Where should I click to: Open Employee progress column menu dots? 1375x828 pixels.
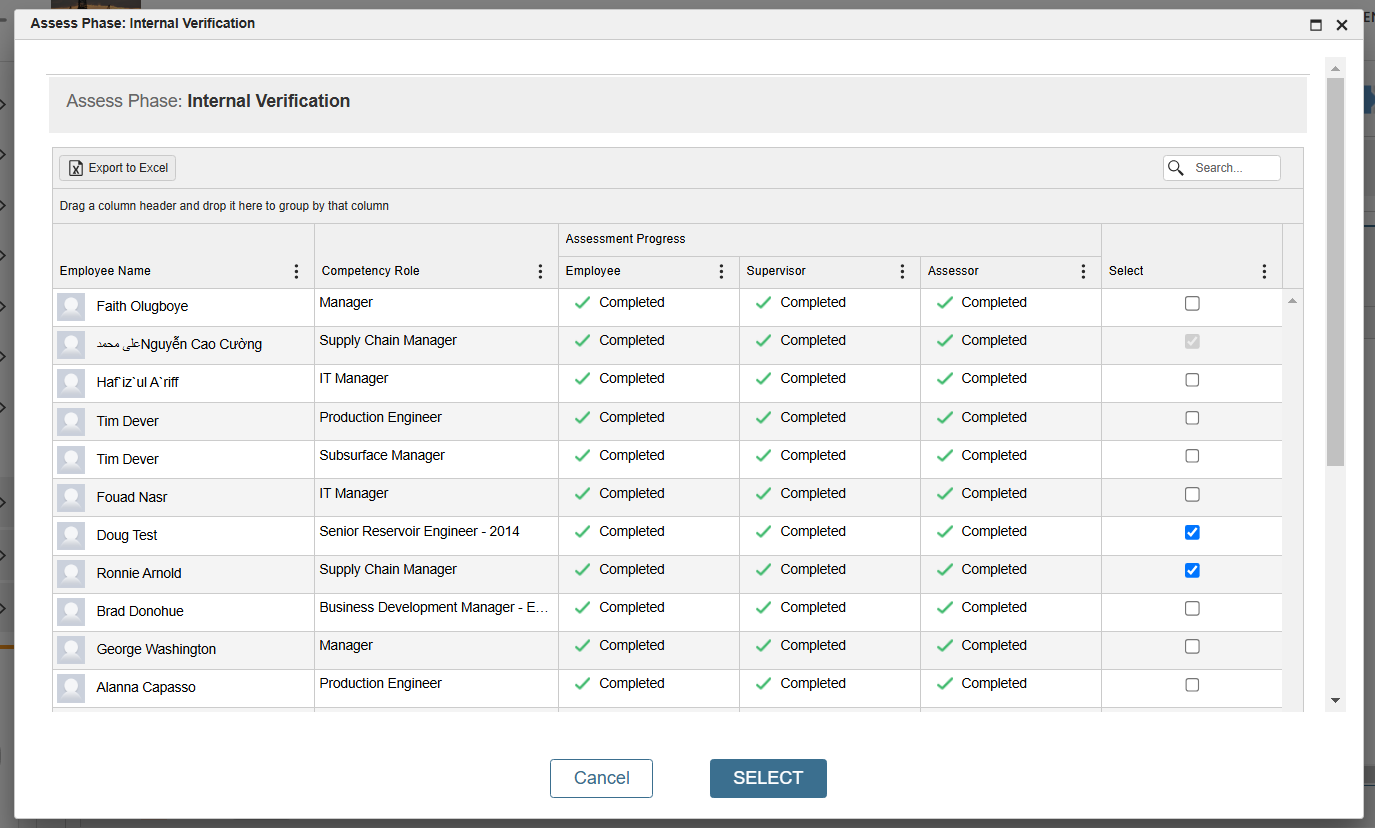pyautogui.click(x=721, y=272)
